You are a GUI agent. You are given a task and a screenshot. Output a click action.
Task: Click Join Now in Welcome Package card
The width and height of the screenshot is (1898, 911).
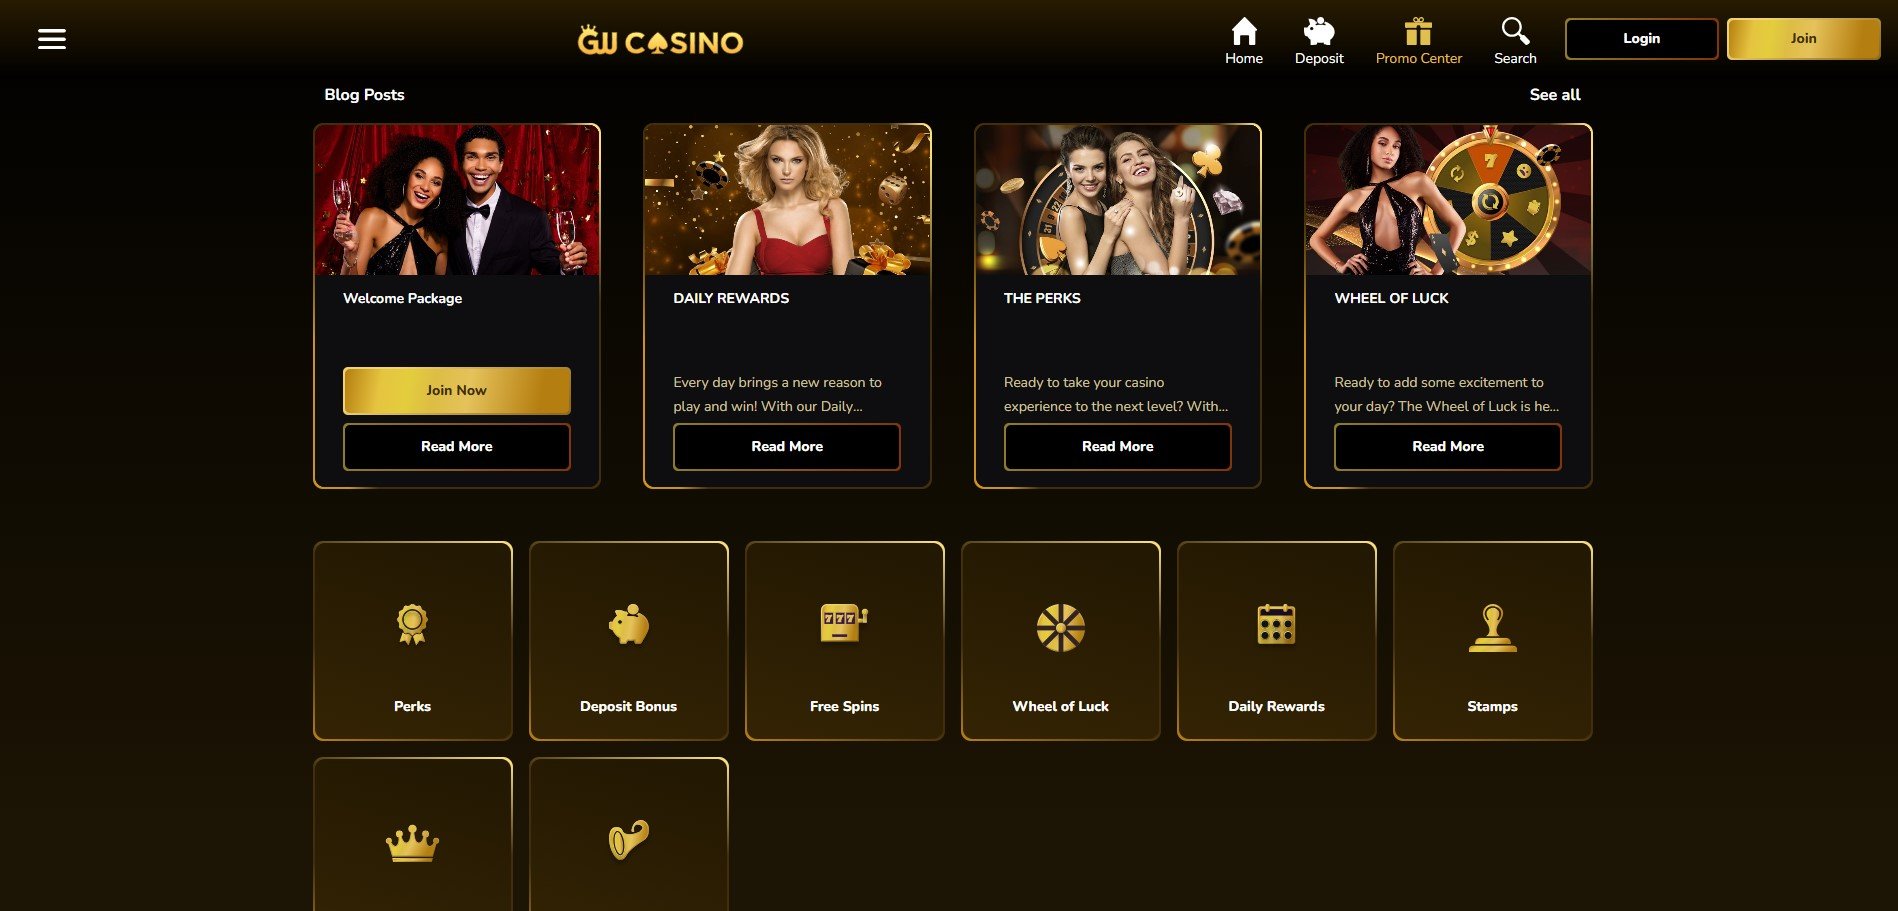pyautogui.click(x=457, y=391)
